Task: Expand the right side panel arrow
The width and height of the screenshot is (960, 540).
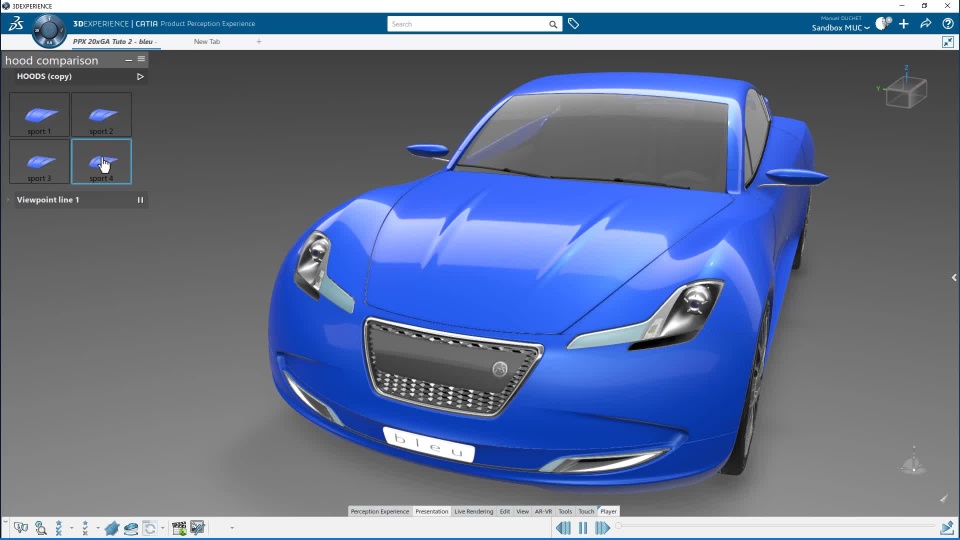Action: [954, 278]
